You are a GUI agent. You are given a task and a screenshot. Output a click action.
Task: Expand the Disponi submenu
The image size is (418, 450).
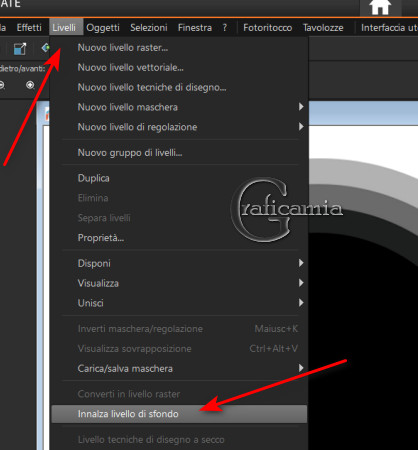tap(179, 263)
